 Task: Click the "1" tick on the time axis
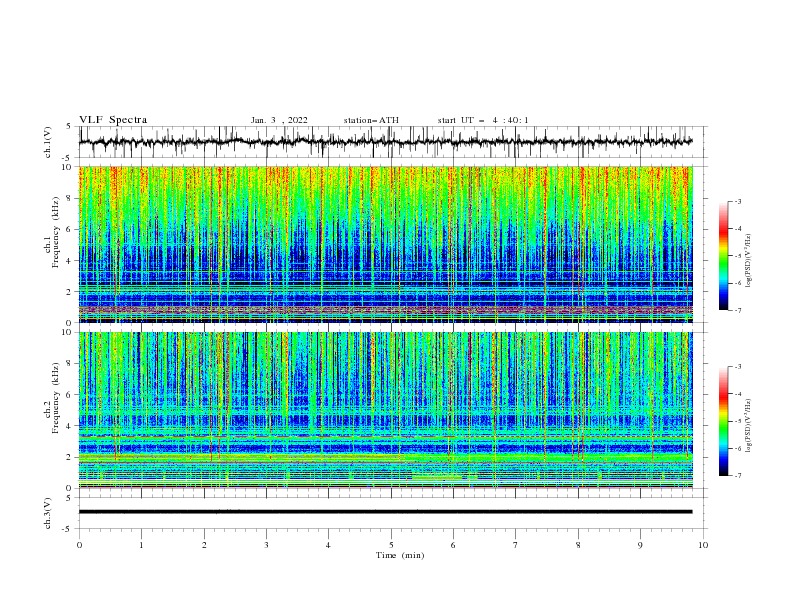click(x=142, y=545)
